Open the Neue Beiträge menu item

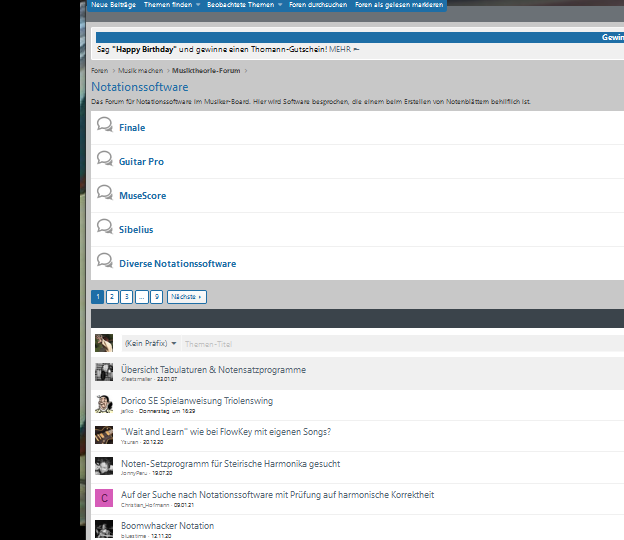click(x=113, y=5)
